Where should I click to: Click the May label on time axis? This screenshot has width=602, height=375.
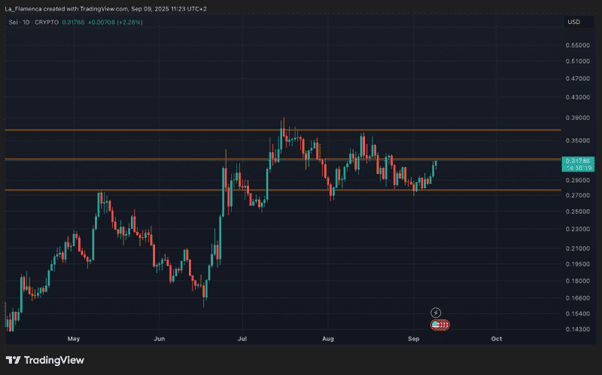pos(73,339)
